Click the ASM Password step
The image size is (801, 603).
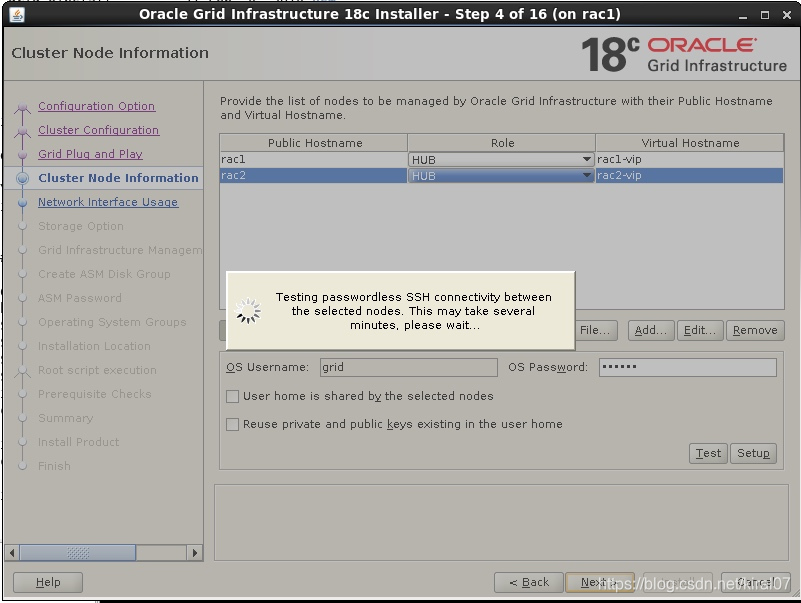(80, 298)
